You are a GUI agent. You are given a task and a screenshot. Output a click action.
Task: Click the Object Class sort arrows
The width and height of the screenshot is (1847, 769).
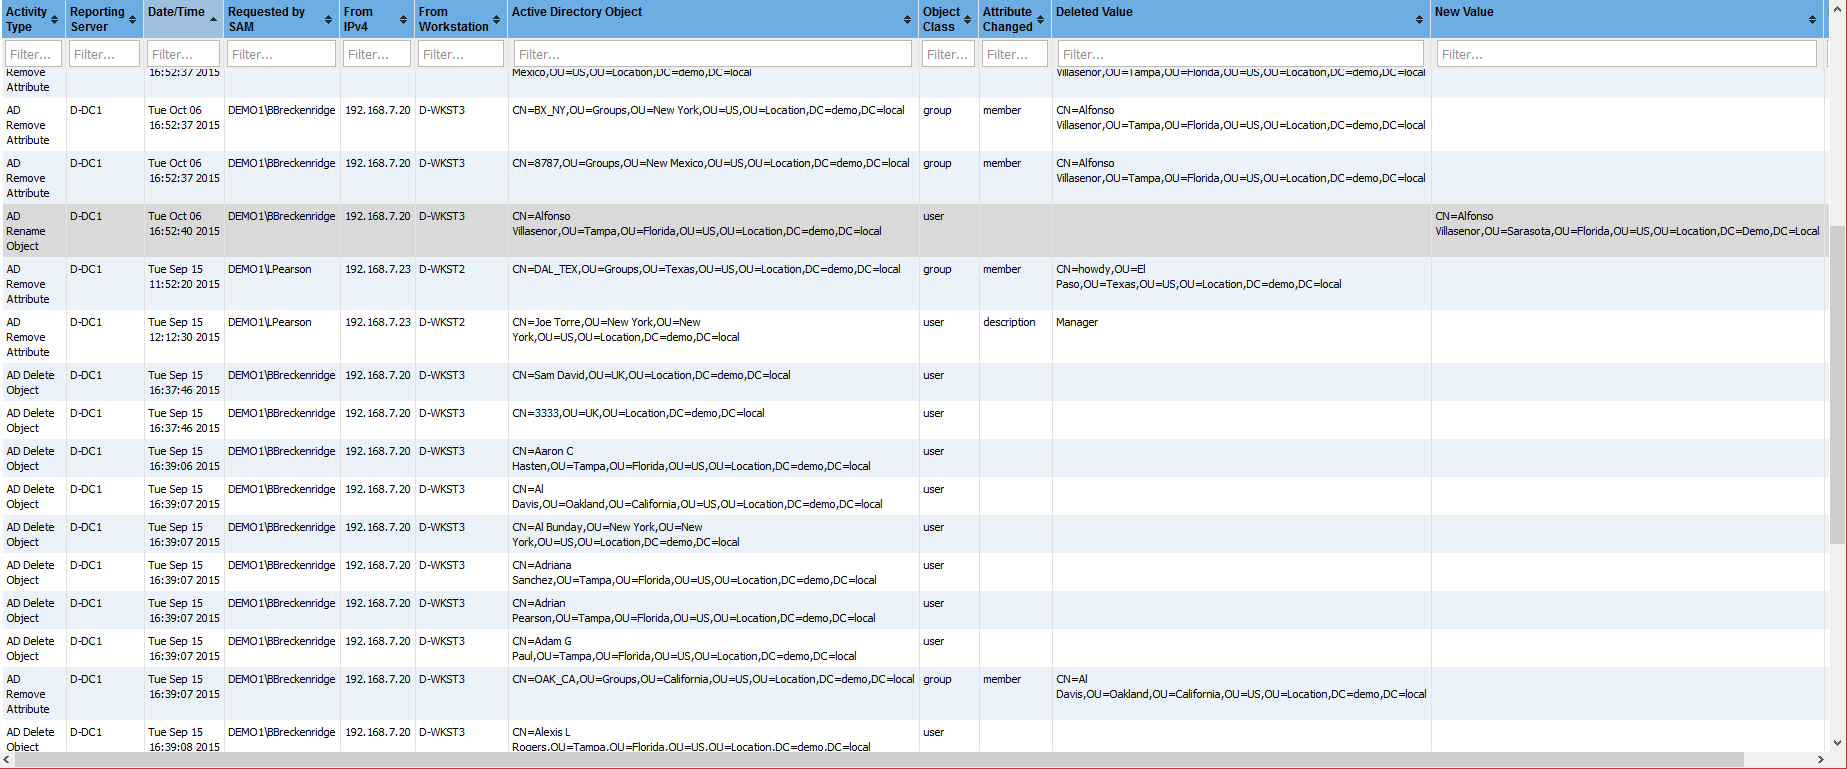point(968,20)
